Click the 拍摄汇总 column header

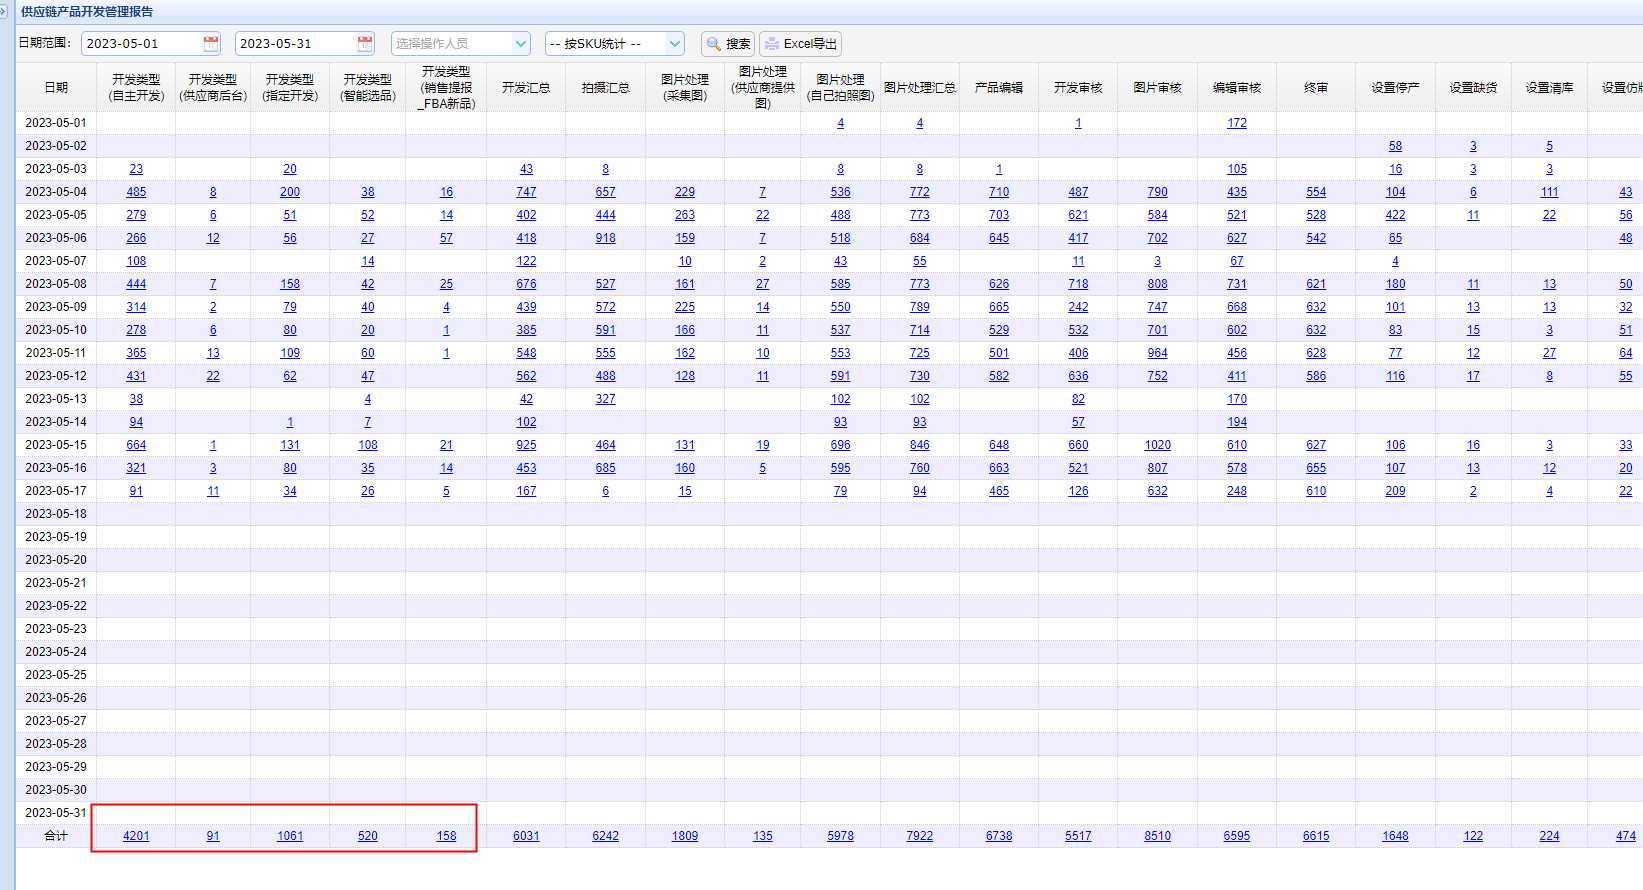605,87
